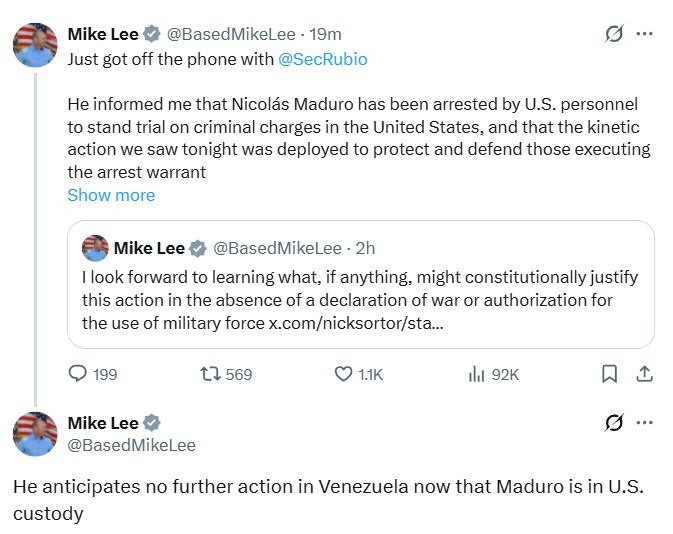The width and height of the screenshot is (673, 534).
Task: Click the repost icon showing 569
Action: click(x=210, y=374)
